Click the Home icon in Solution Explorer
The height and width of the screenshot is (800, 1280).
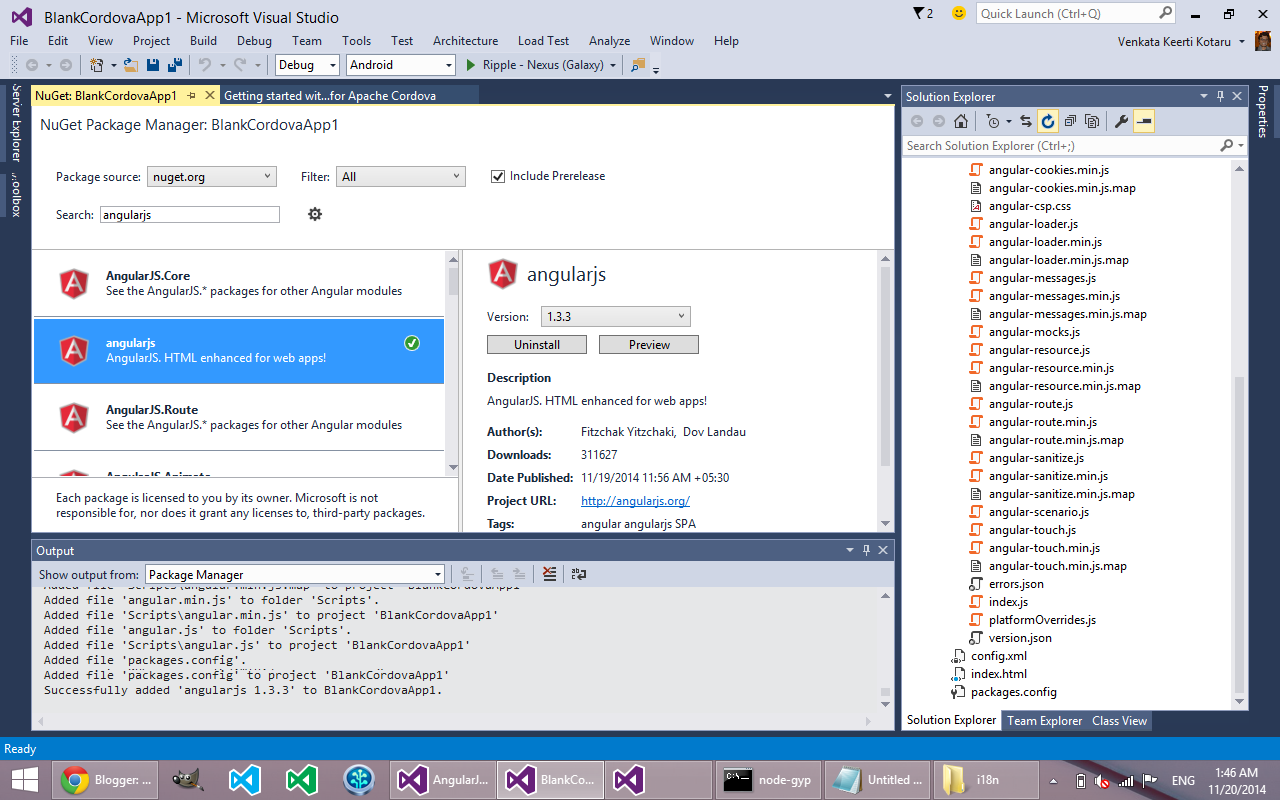click(961, 121)
